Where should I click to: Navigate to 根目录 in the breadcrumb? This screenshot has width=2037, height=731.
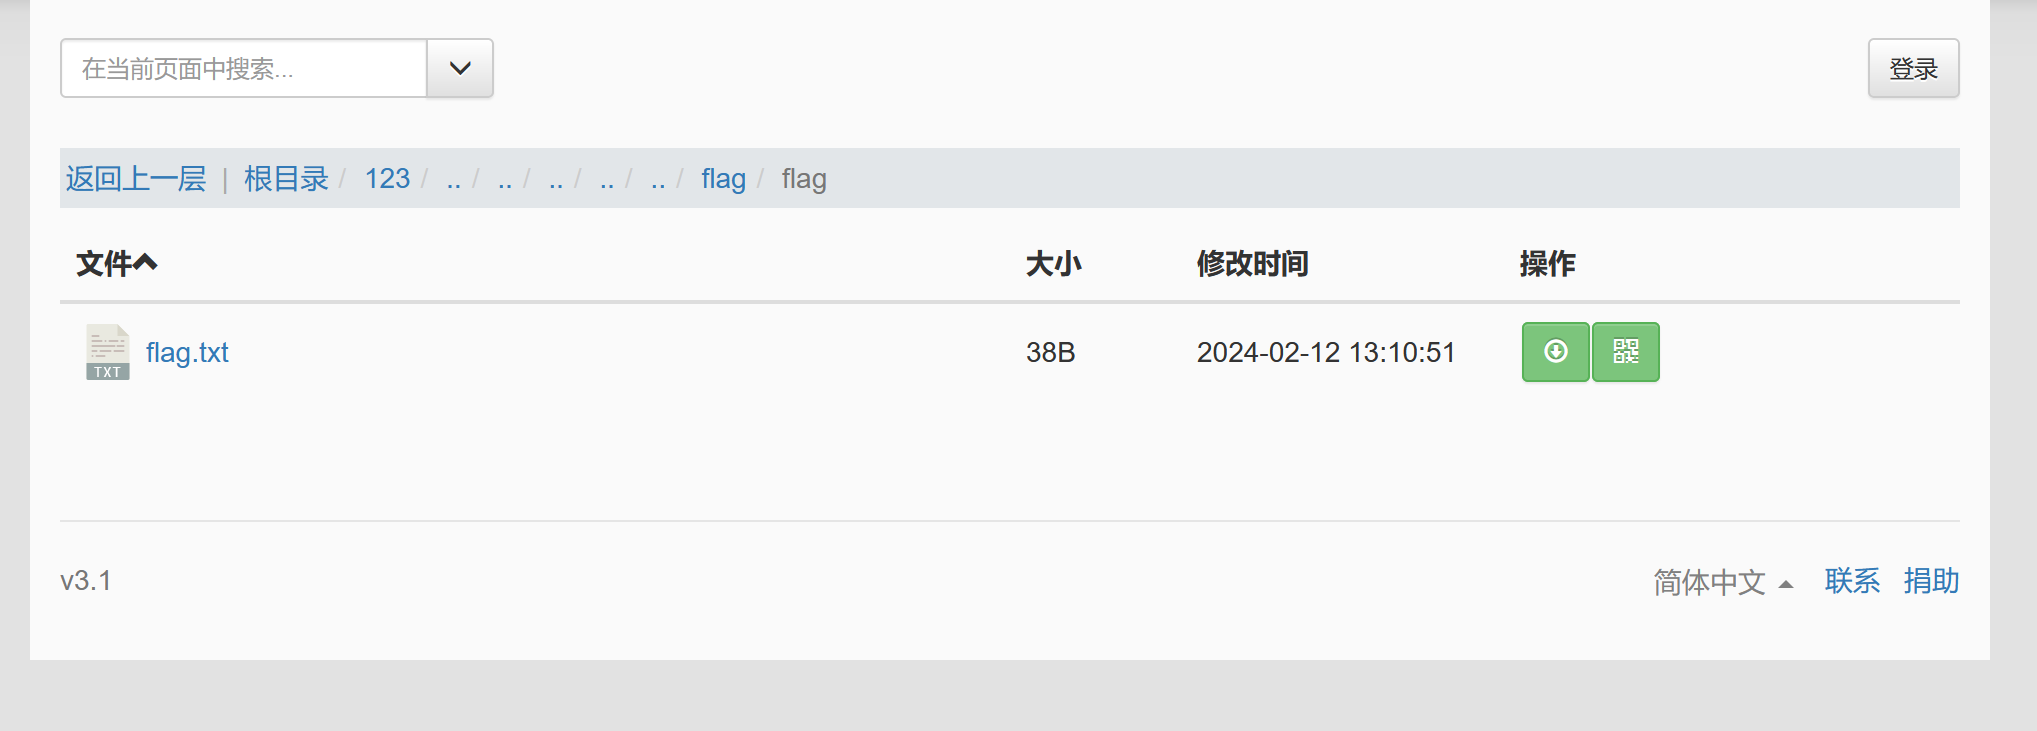[x=286, y=179]
